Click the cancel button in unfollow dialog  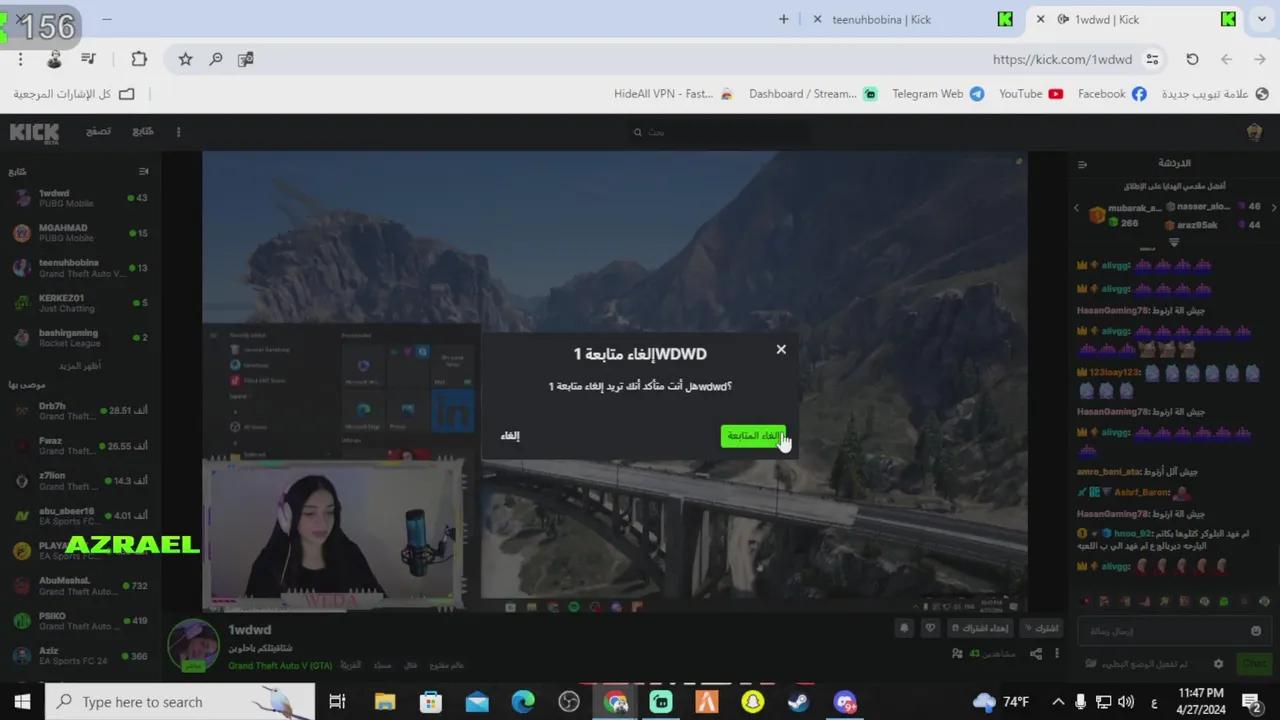(510, 436)
